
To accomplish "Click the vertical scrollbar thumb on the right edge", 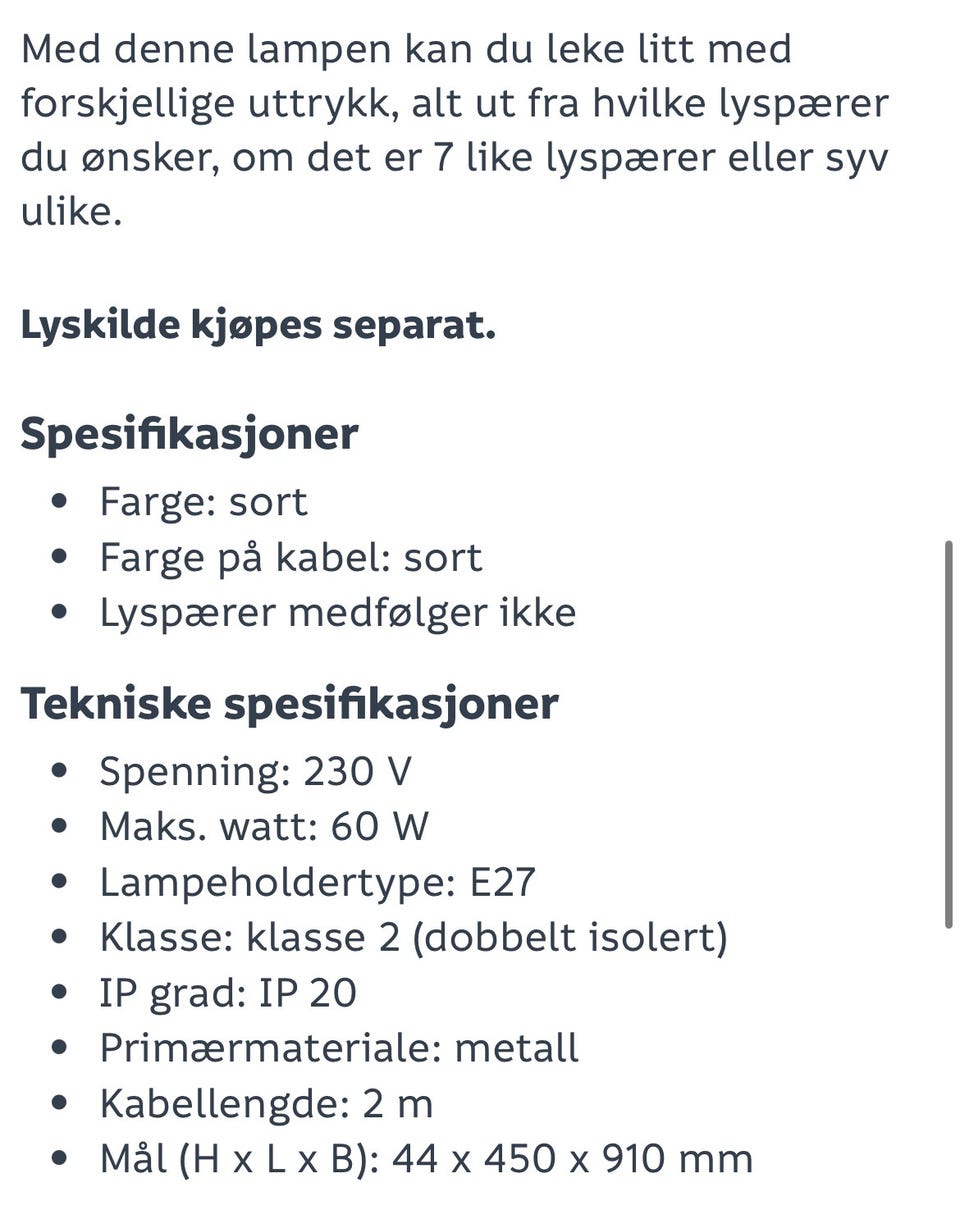I will (948, 735).
